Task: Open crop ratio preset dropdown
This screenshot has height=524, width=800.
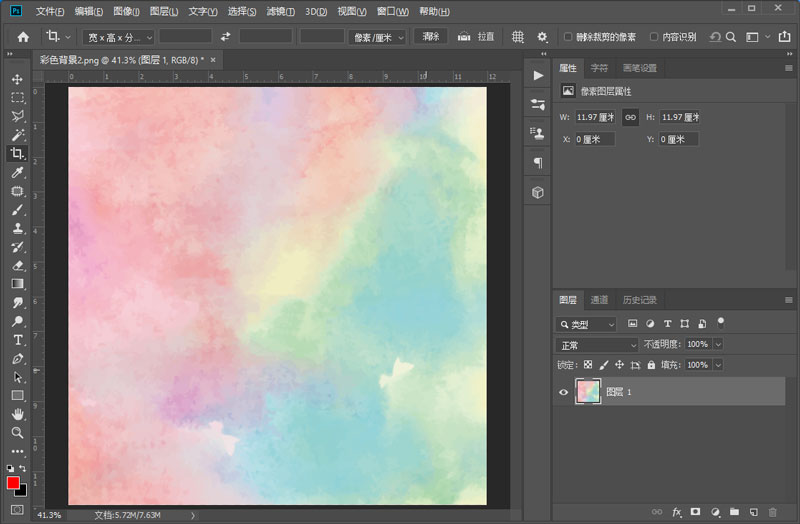Action: (118, 37)
